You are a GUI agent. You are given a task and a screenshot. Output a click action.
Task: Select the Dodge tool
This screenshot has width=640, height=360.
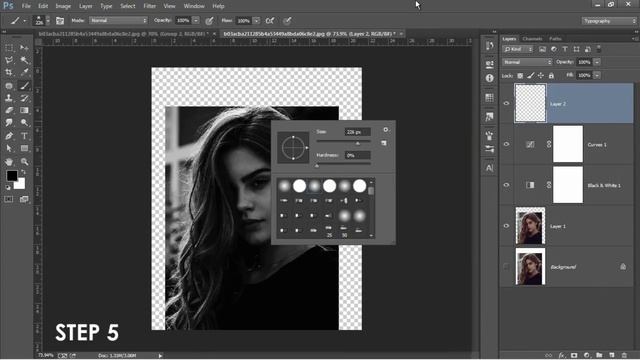pyautogui.click(x=24, y=122)
